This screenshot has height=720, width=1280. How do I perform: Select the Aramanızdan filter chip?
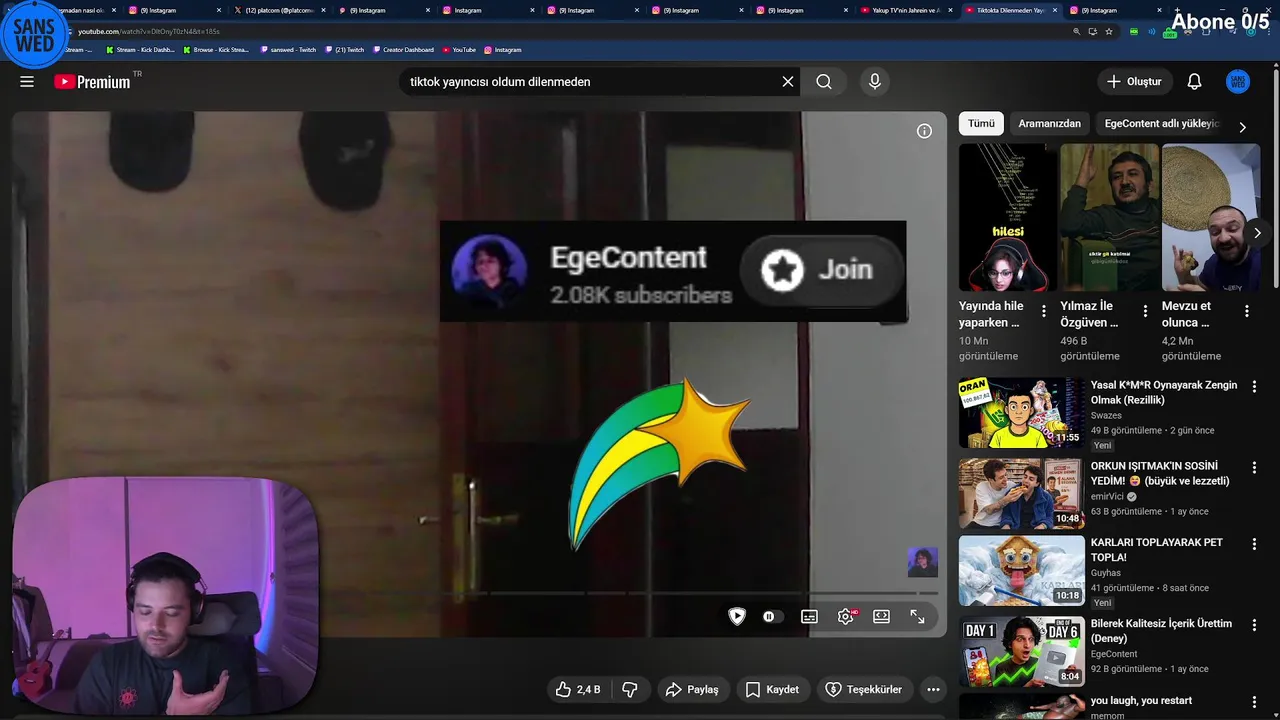tap(1049, 123)
